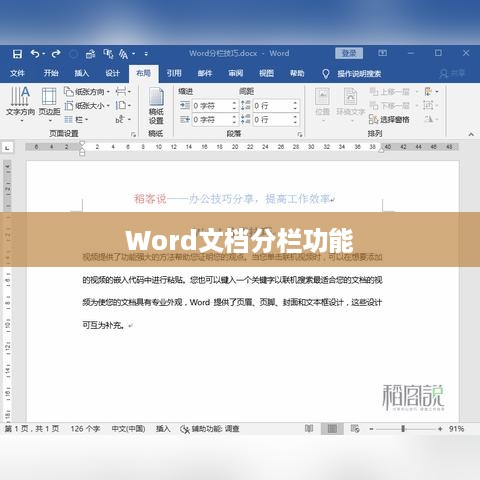
Task: Expand the undo history dropdown arrow
Action: point(44,54)
